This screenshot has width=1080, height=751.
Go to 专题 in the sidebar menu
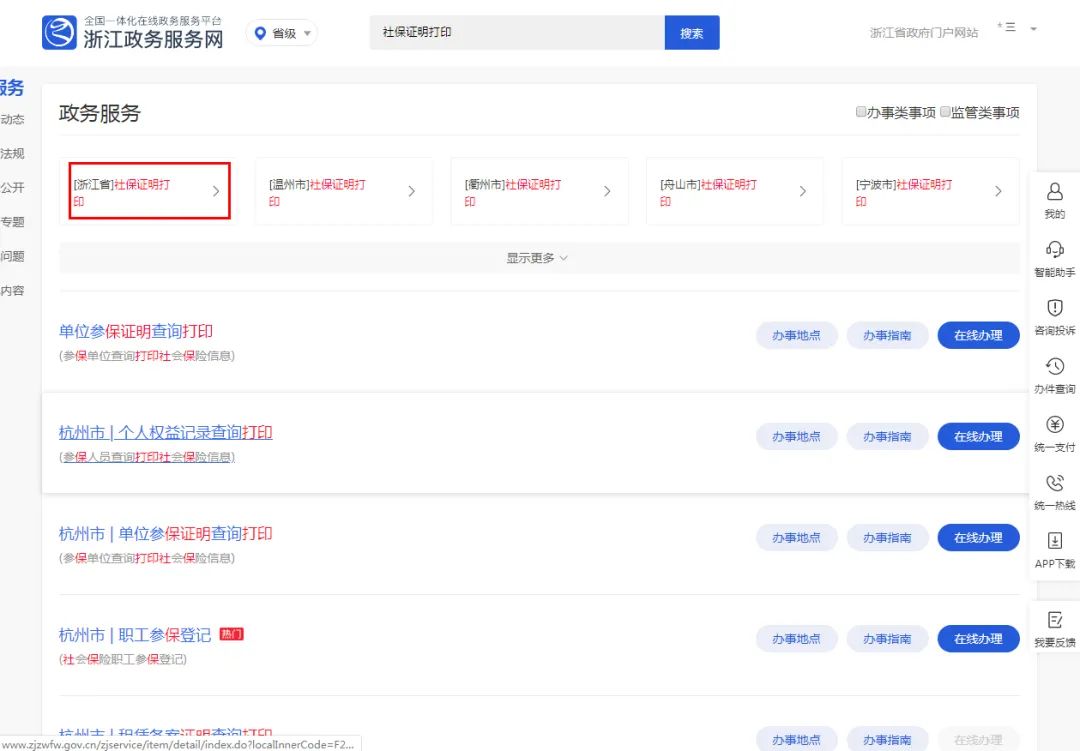[x=12, y=221]
